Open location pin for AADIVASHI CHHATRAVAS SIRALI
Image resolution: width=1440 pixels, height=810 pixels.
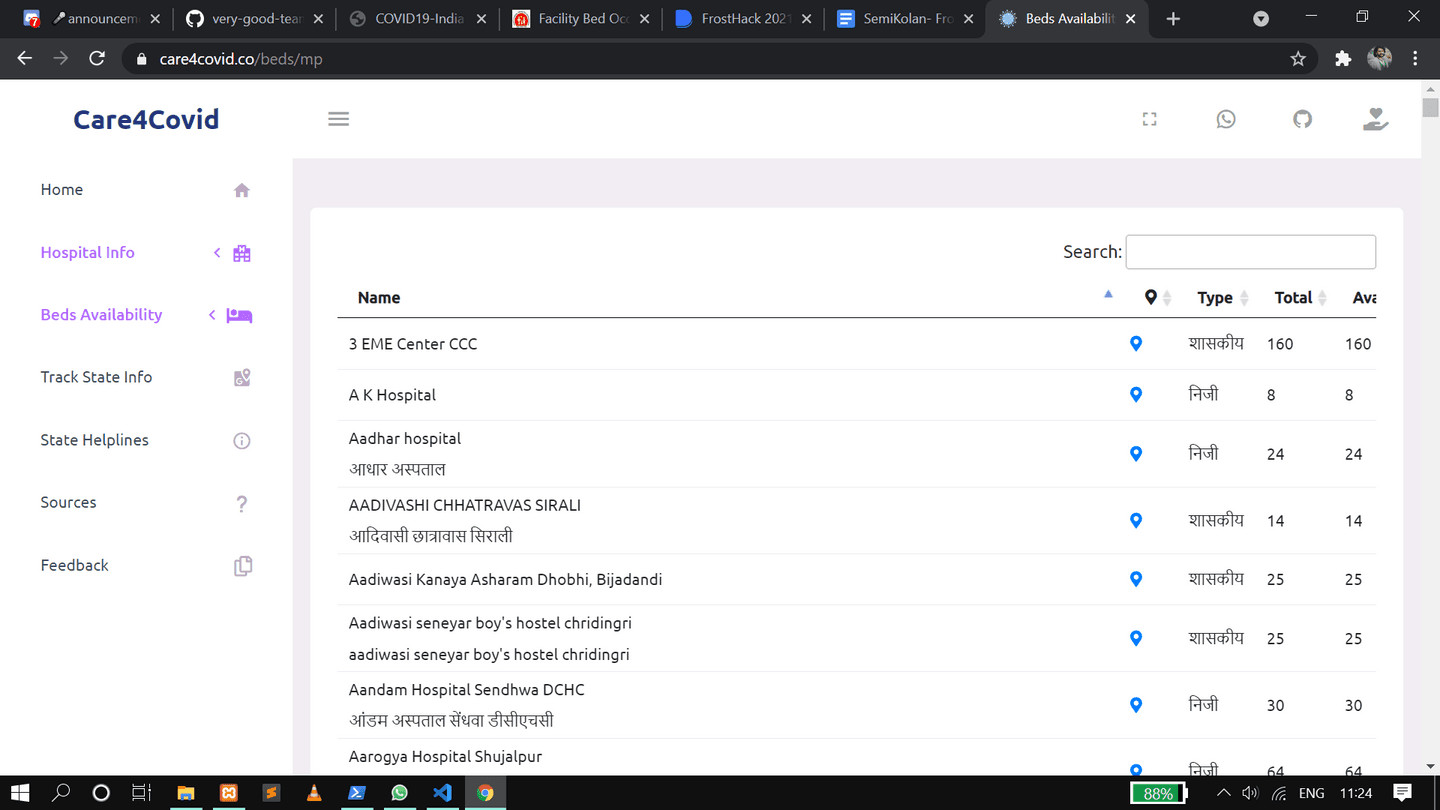pos(1136,520)
